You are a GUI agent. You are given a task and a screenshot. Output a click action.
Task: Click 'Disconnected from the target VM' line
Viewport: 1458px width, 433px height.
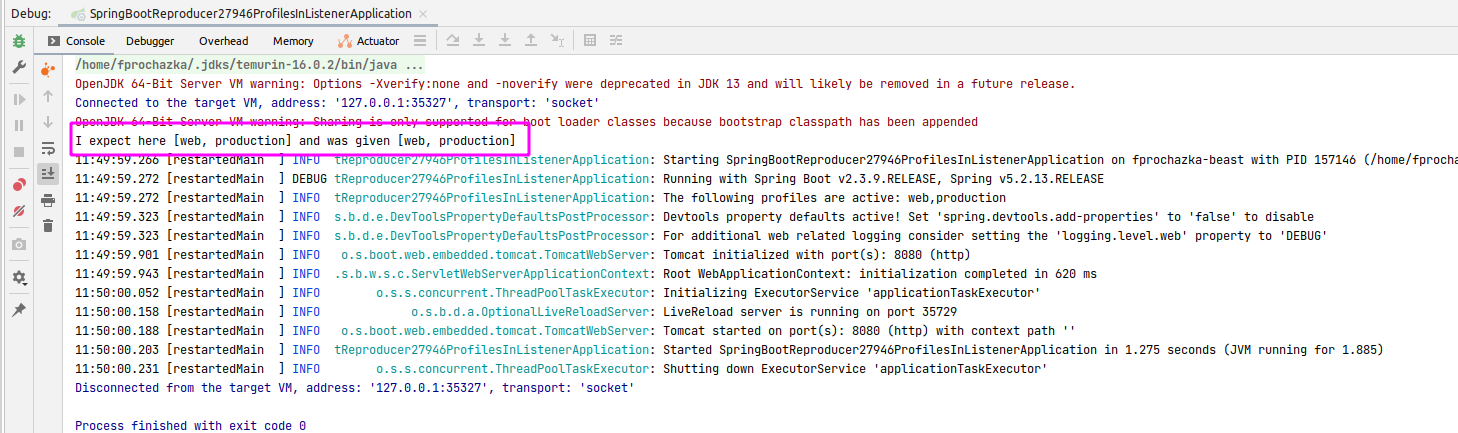tap(354, 388)
